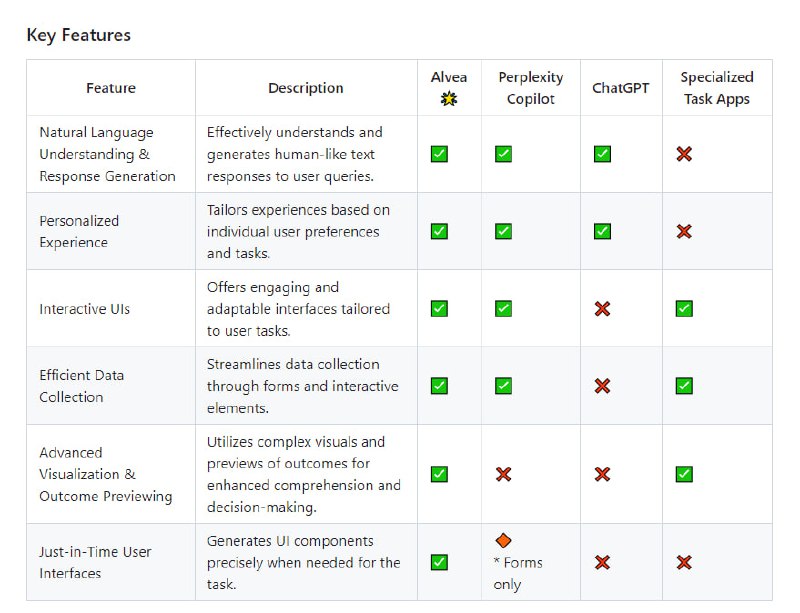Click the Feature column header
800x613 pixels.
pos(110,88)
